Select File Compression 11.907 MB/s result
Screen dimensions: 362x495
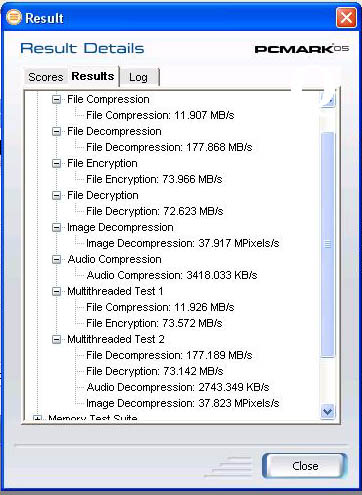coord(160,115)
